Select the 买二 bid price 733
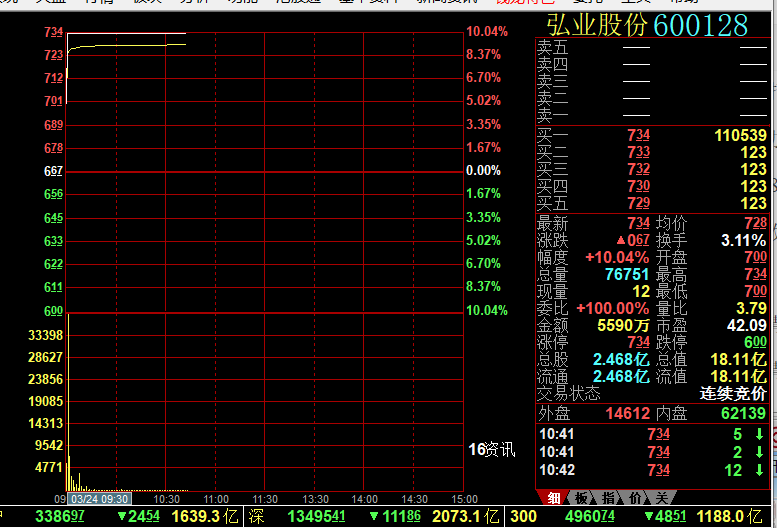The image size is (777, 528). [x=638, y=152]
